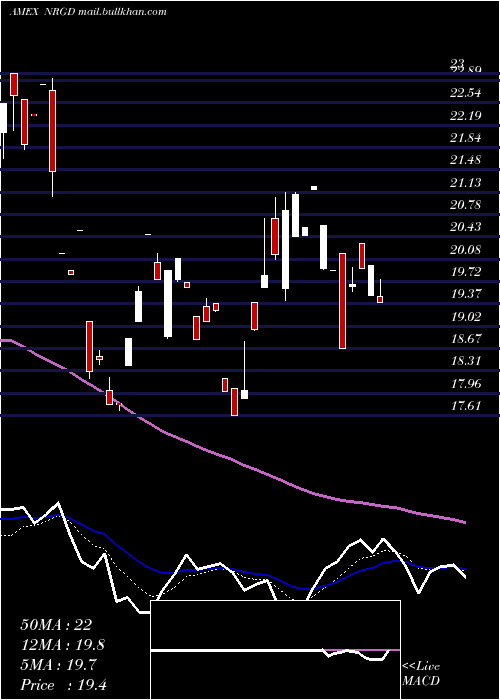This screenshot has width=500, height=700.
Task: Click the 19.02 price axis label
Action: 466,317
